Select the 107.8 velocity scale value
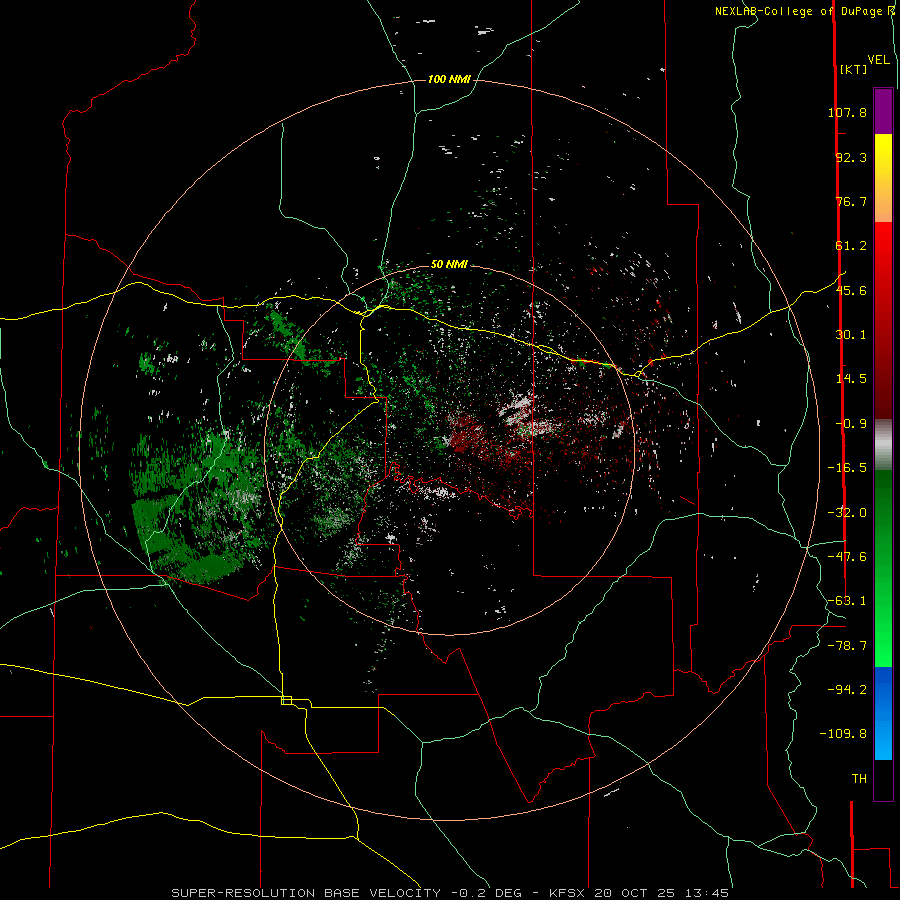This screenshot has height=900, width=900. [x=847, y=112]
